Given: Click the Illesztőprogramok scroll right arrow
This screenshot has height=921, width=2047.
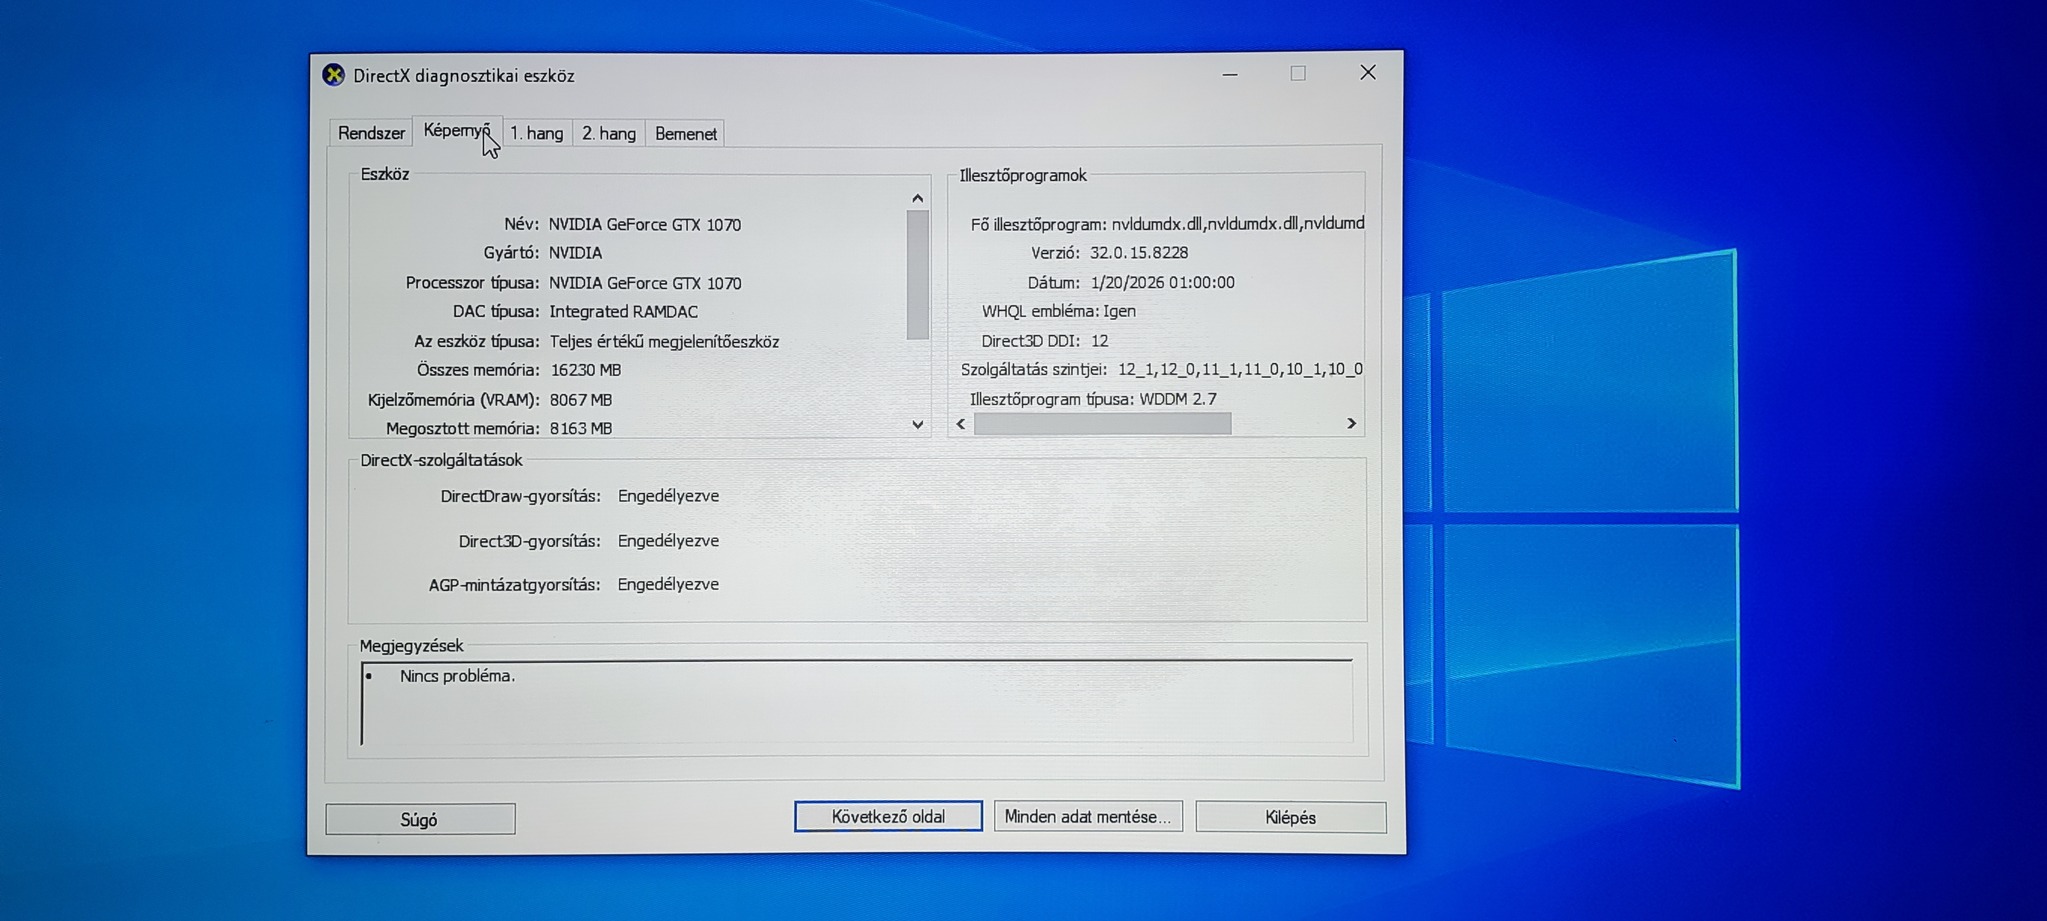Looking at the screenshot, I should (x=1351, y=424).
